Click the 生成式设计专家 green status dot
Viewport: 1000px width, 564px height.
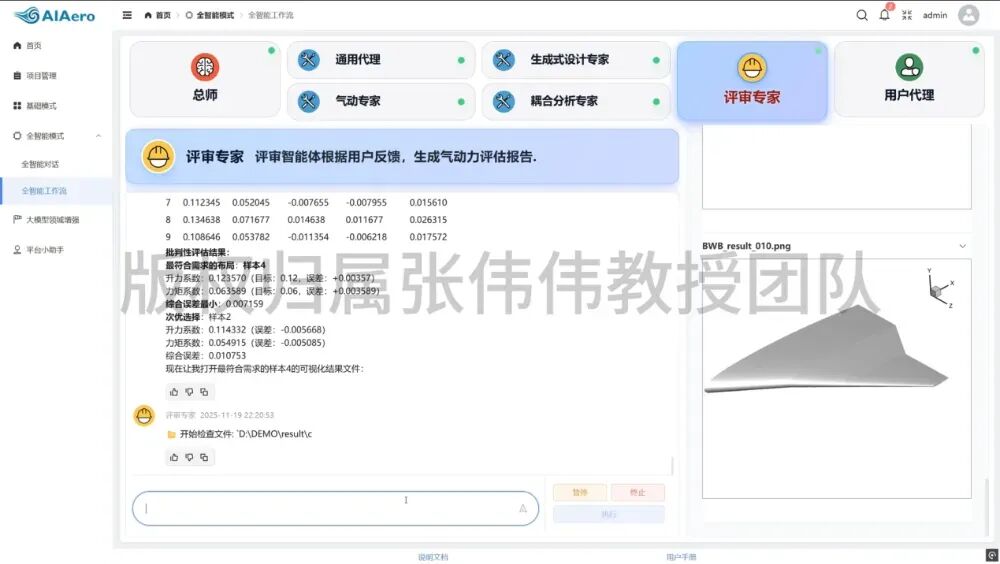click(x=656, y=61)
